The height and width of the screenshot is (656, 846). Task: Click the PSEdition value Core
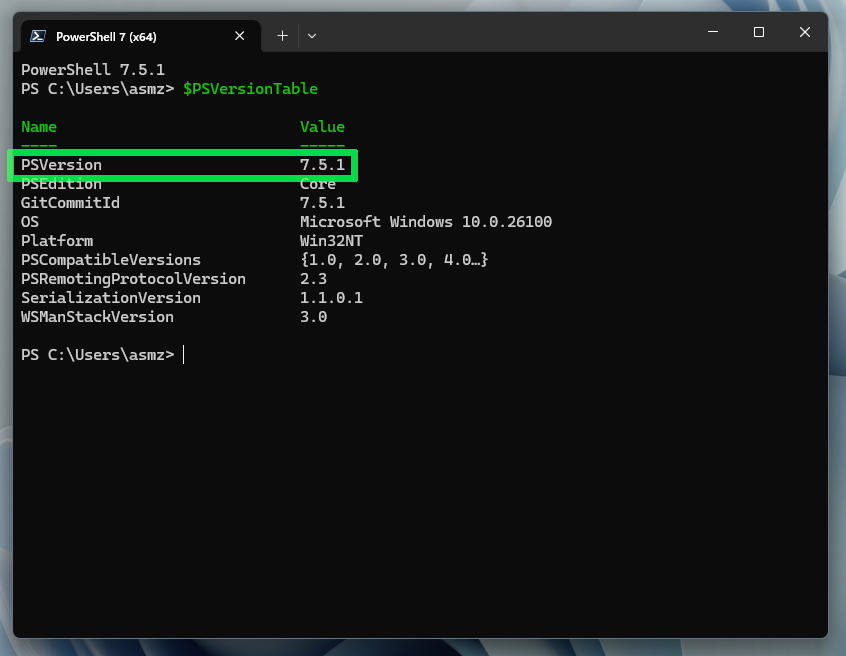pos(318,184)
